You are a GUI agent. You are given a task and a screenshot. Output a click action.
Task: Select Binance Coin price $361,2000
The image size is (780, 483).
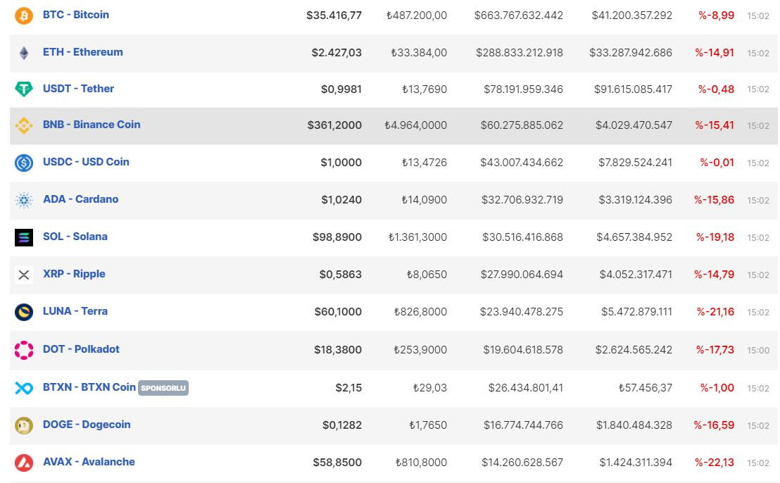click(x=334, y=125)
